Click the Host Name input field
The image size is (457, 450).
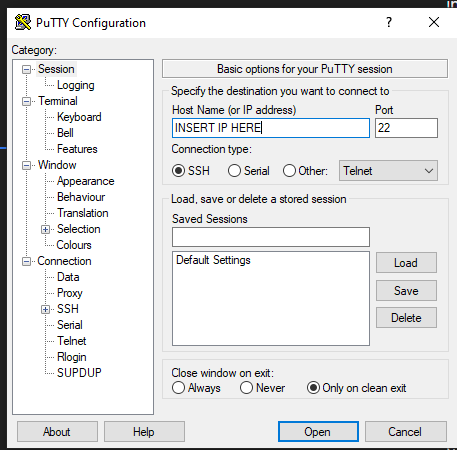(x=271, y=128)
